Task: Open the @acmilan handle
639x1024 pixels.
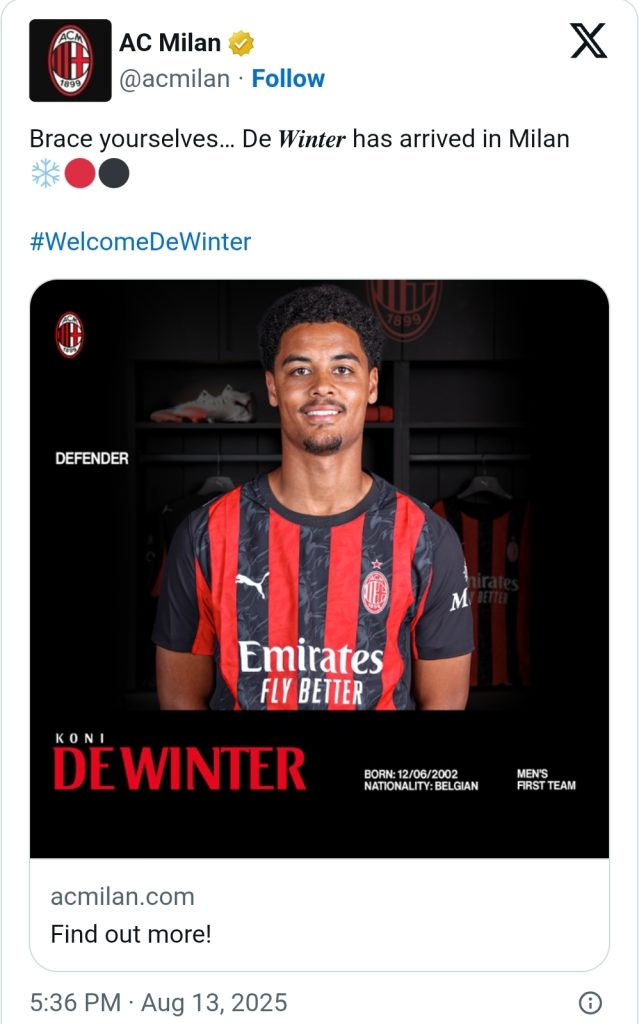Action: tap(174, 79)
